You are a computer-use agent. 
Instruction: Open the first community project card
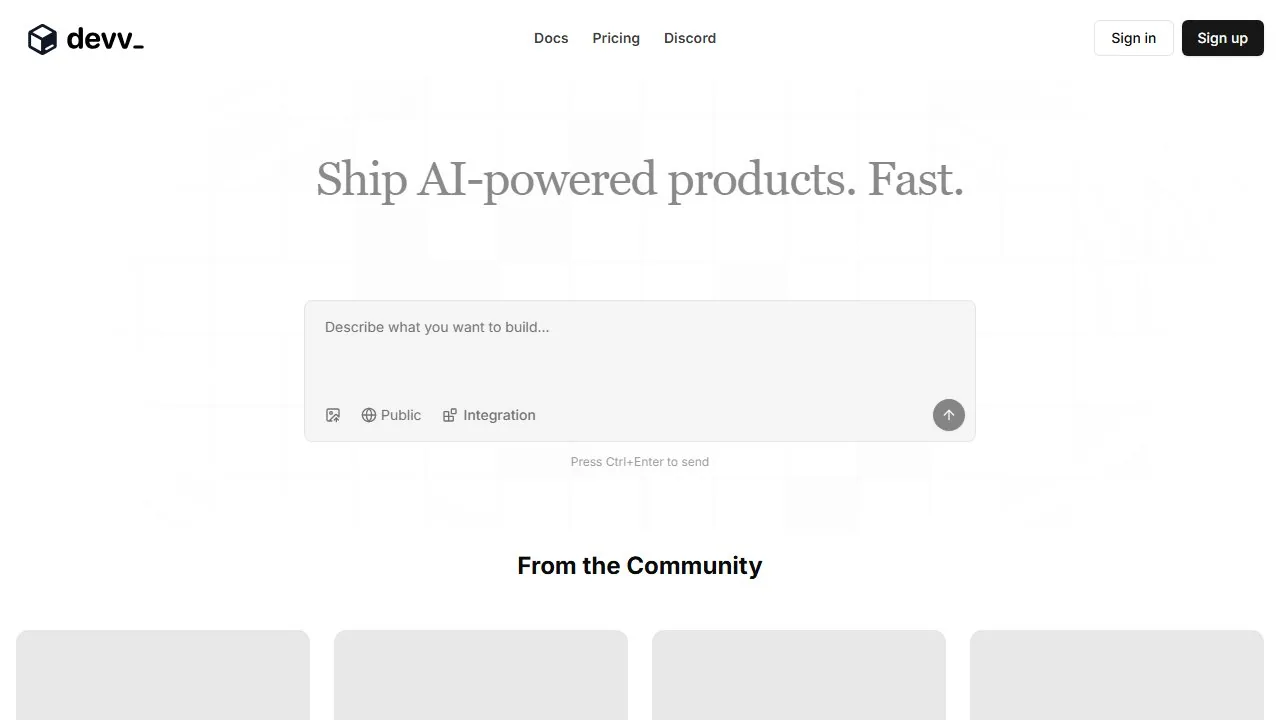[163, 675]
